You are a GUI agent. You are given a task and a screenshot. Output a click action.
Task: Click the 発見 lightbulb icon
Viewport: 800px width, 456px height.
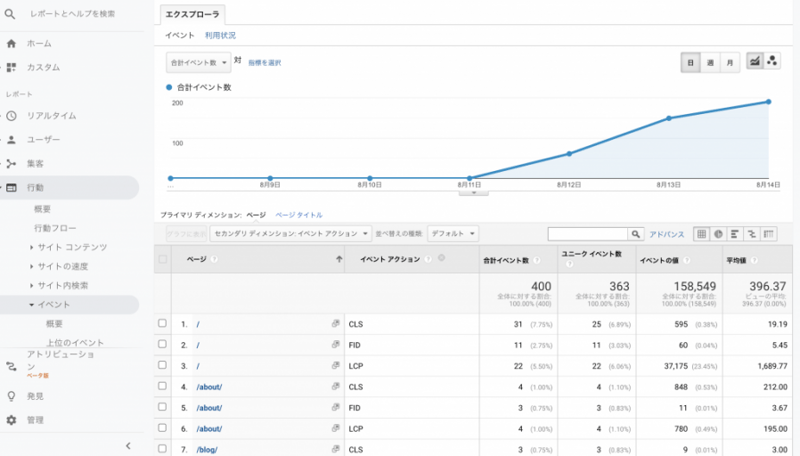coord(11,396)
